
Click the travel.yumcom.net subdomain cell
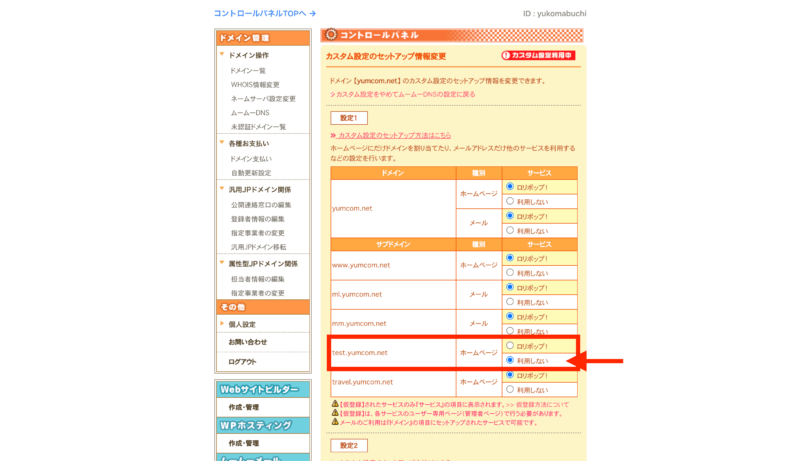(x=393, y=382)
